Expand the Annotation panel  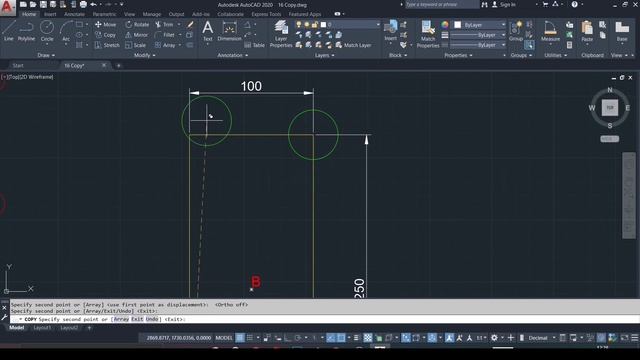click(233, 55)
